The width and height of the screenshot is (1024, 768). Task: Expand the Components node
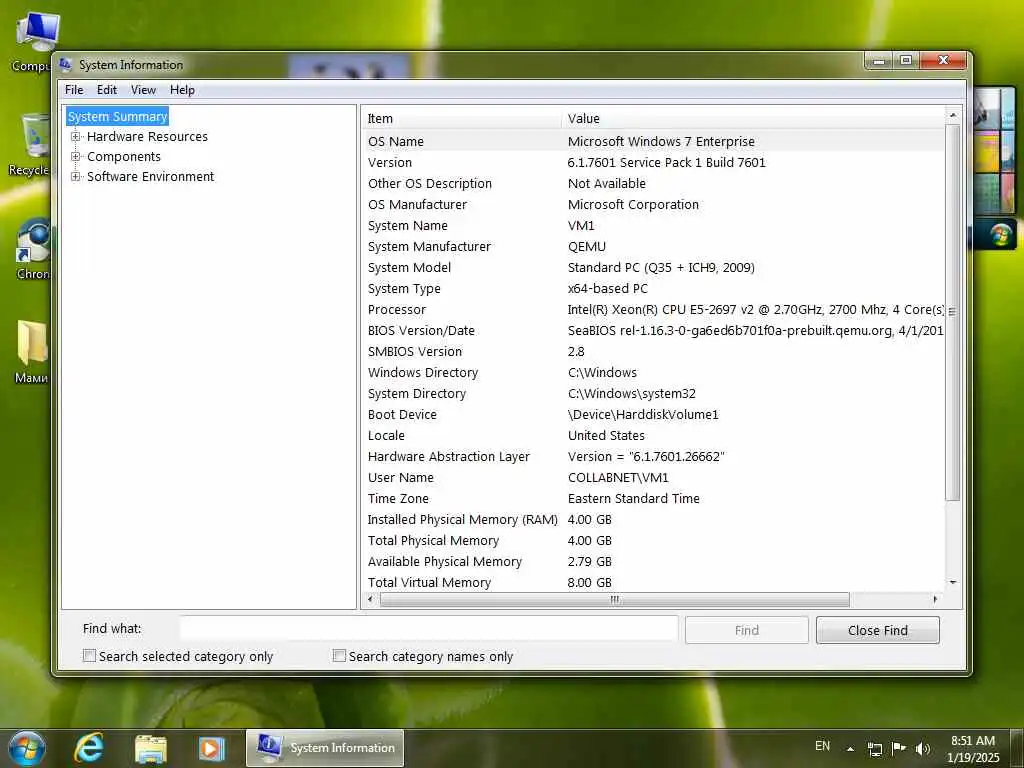(x=76, y=157)
